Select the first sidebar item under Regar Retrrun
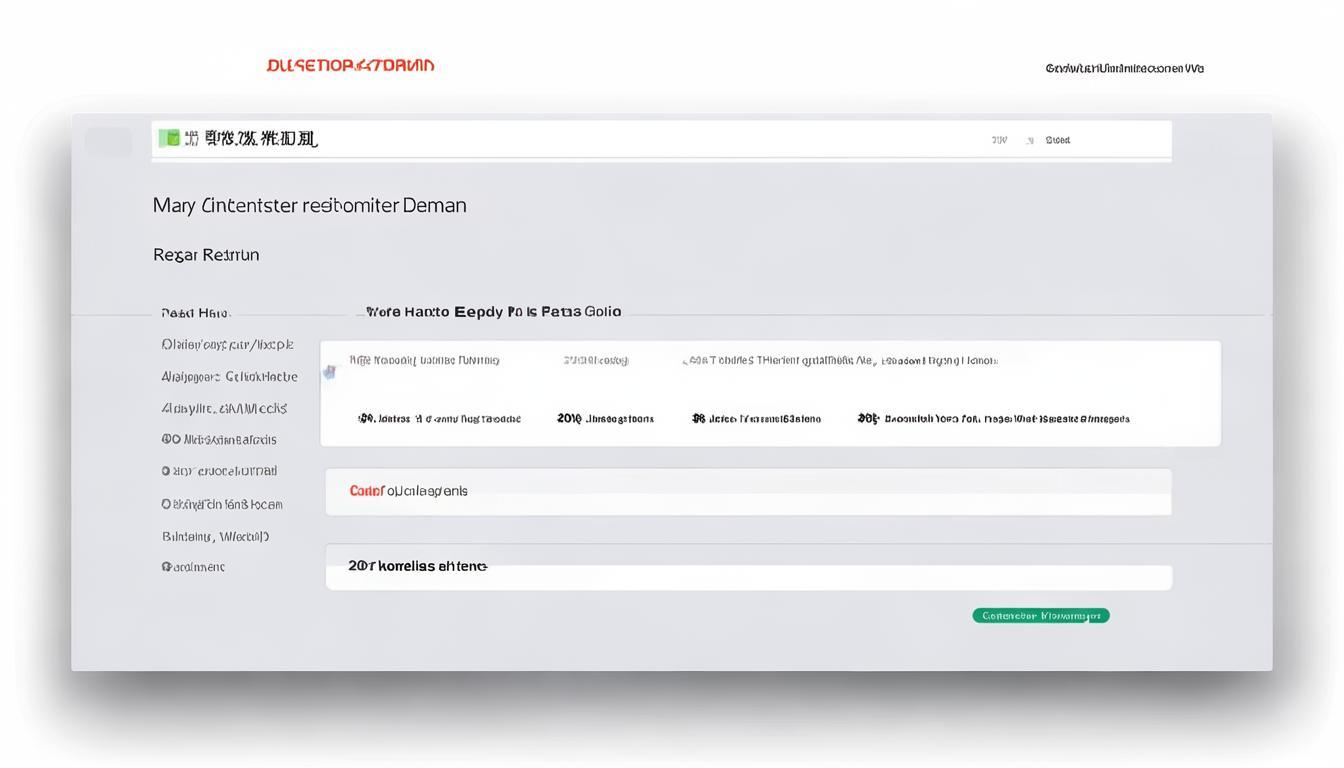Image resolution: width=1344 pixels, height=768 pixels. [227, 345]
